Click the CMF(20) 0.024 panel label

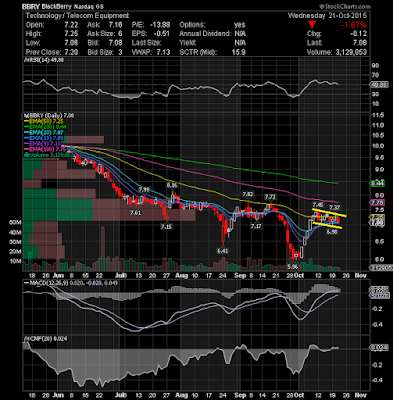pos(46,339)
